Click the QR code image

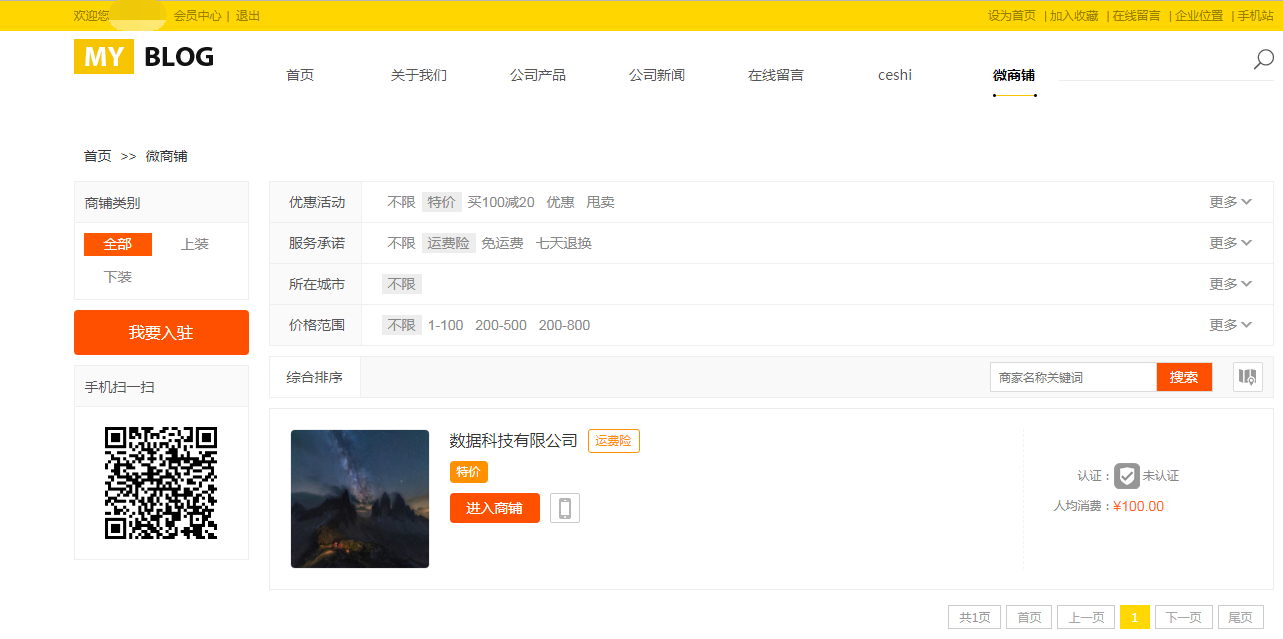(x=161, y=483)
